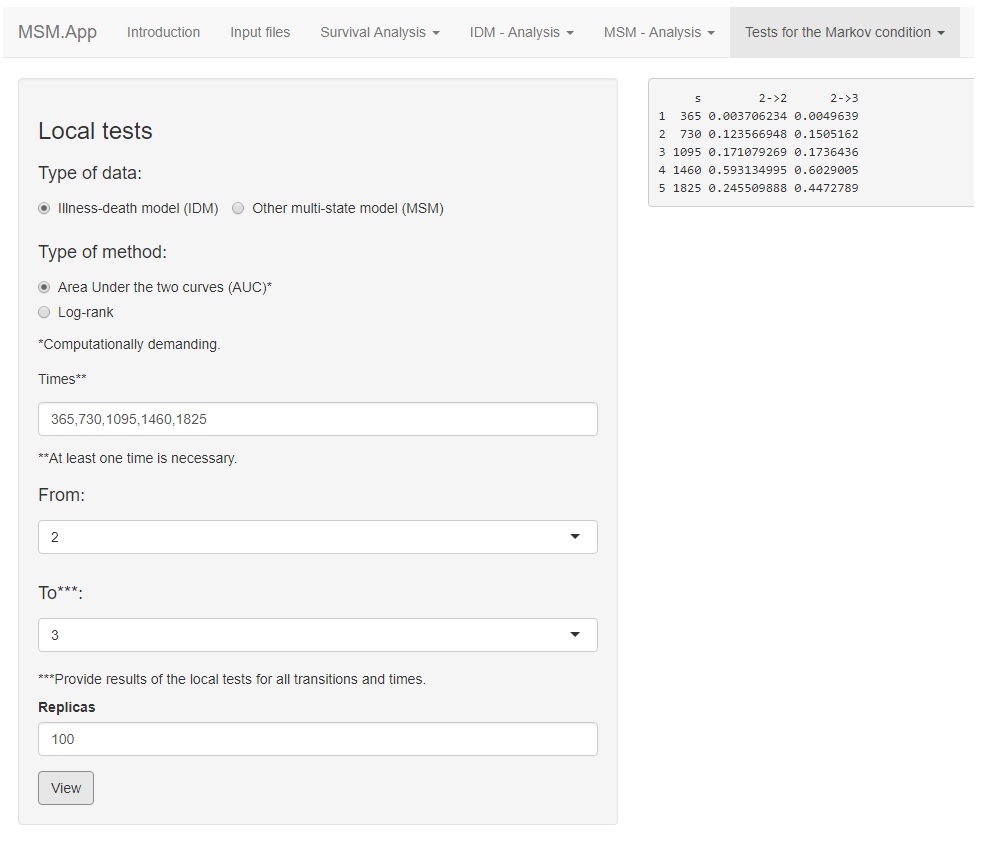Open the Introduction tab
This screenshot has width=981, height=841.
click(x=163, y=32)
